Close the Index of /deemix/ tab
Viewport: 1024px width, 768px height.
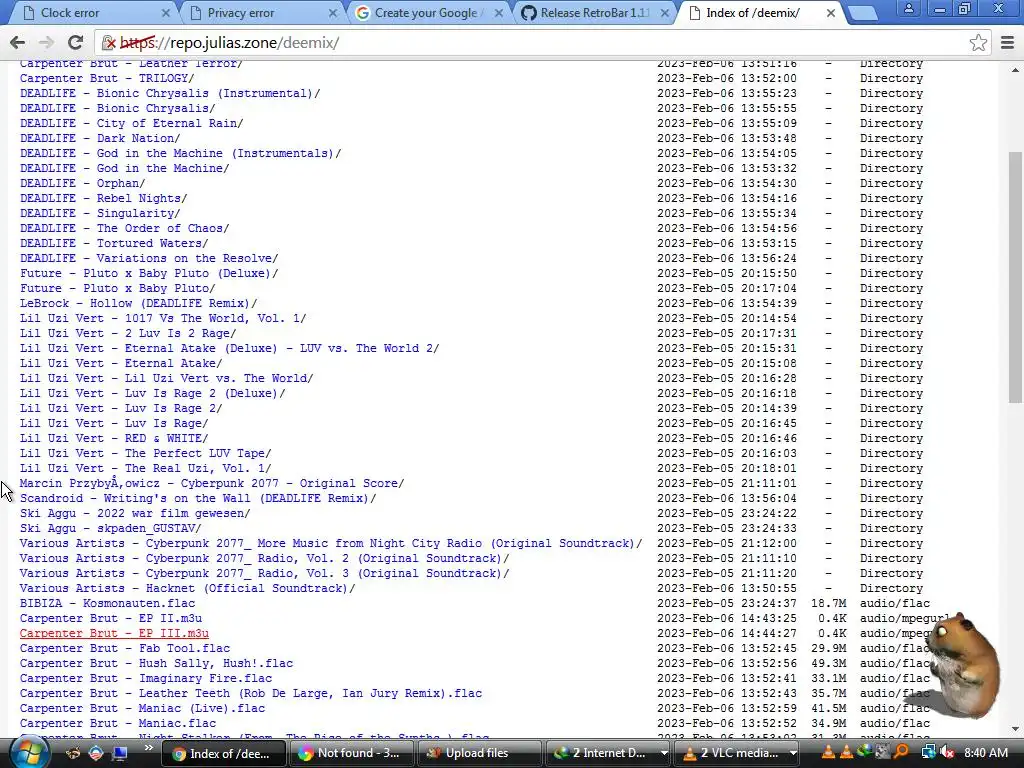click(831, 13)
